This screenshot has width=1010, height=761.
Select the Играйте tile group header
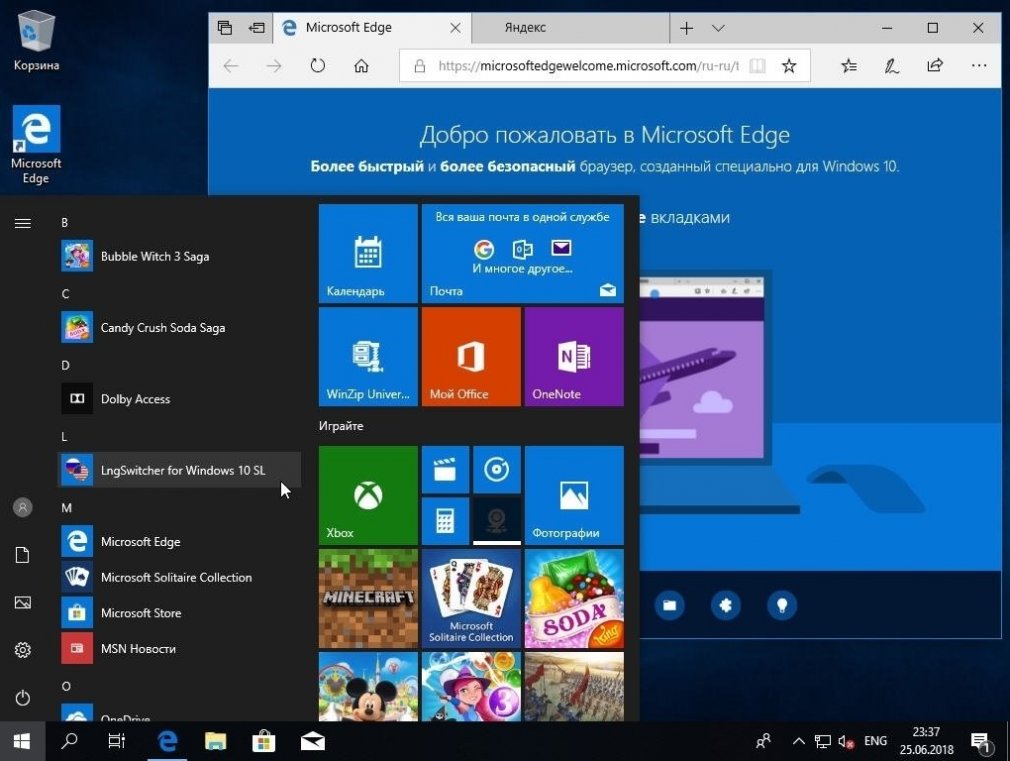pyautogui.click(x=341, y=426)
